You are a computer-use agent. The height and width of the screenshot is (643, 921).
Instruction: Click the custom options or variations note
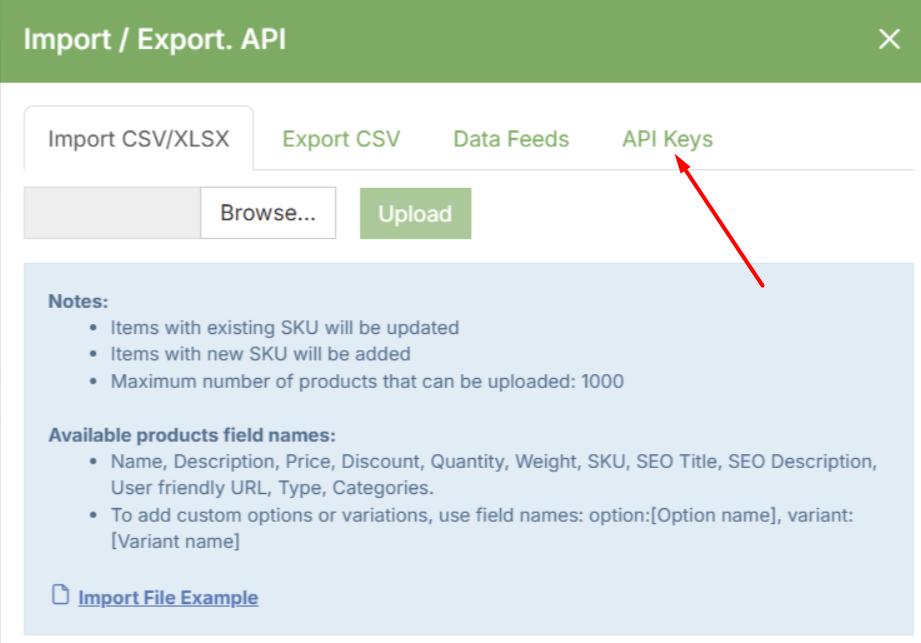[482, 528]
